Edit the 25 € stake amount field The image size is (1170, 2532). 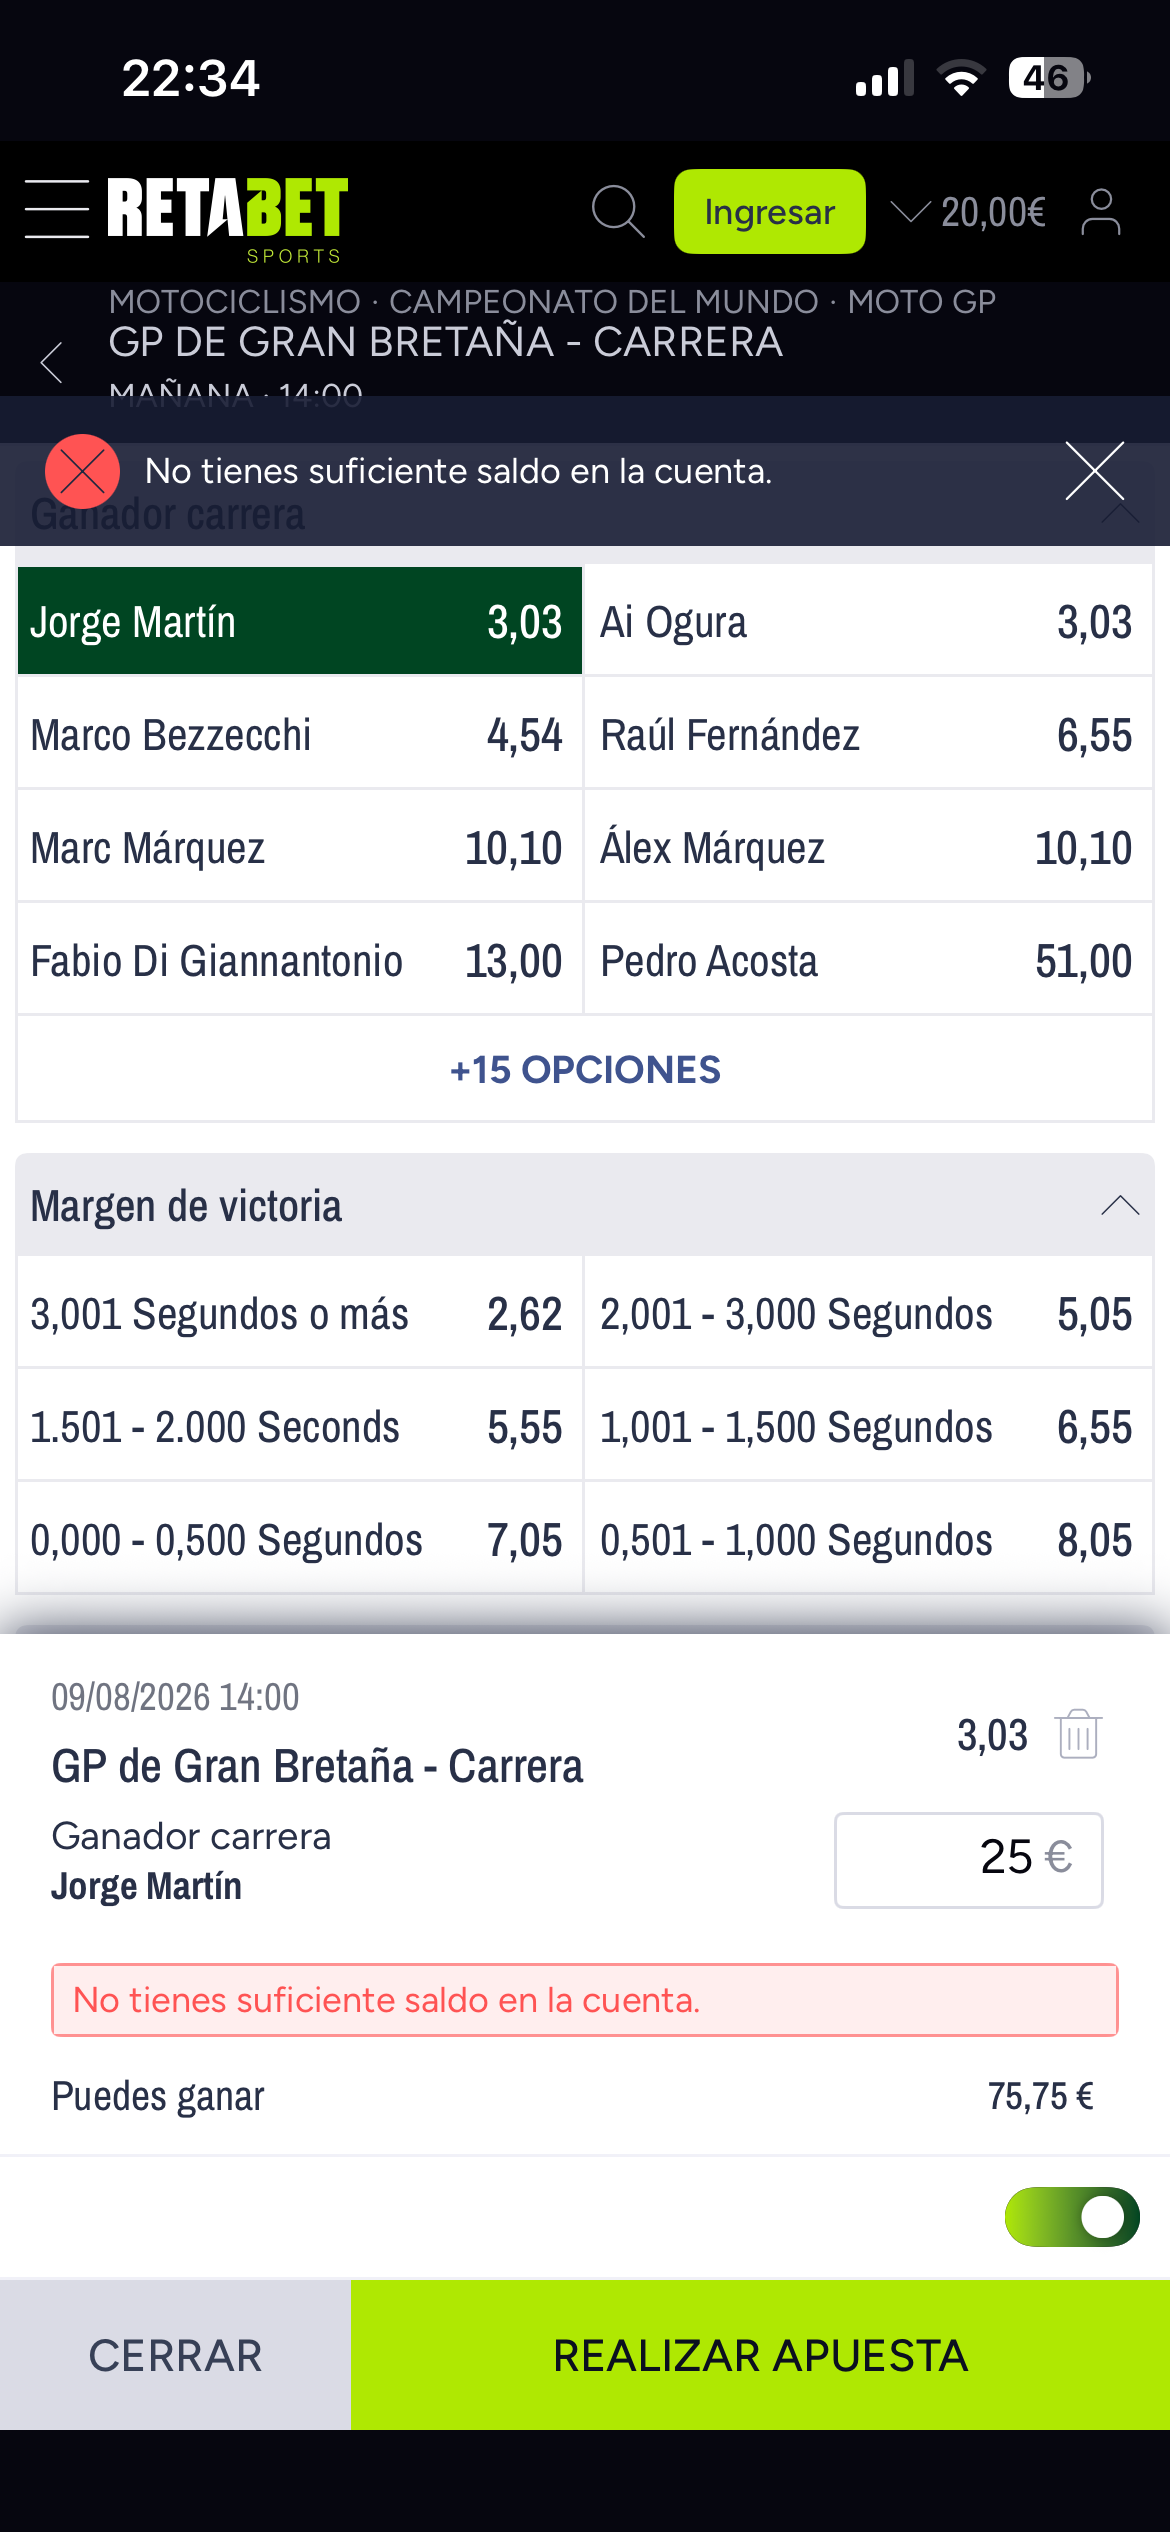[x=968, y=1860]
